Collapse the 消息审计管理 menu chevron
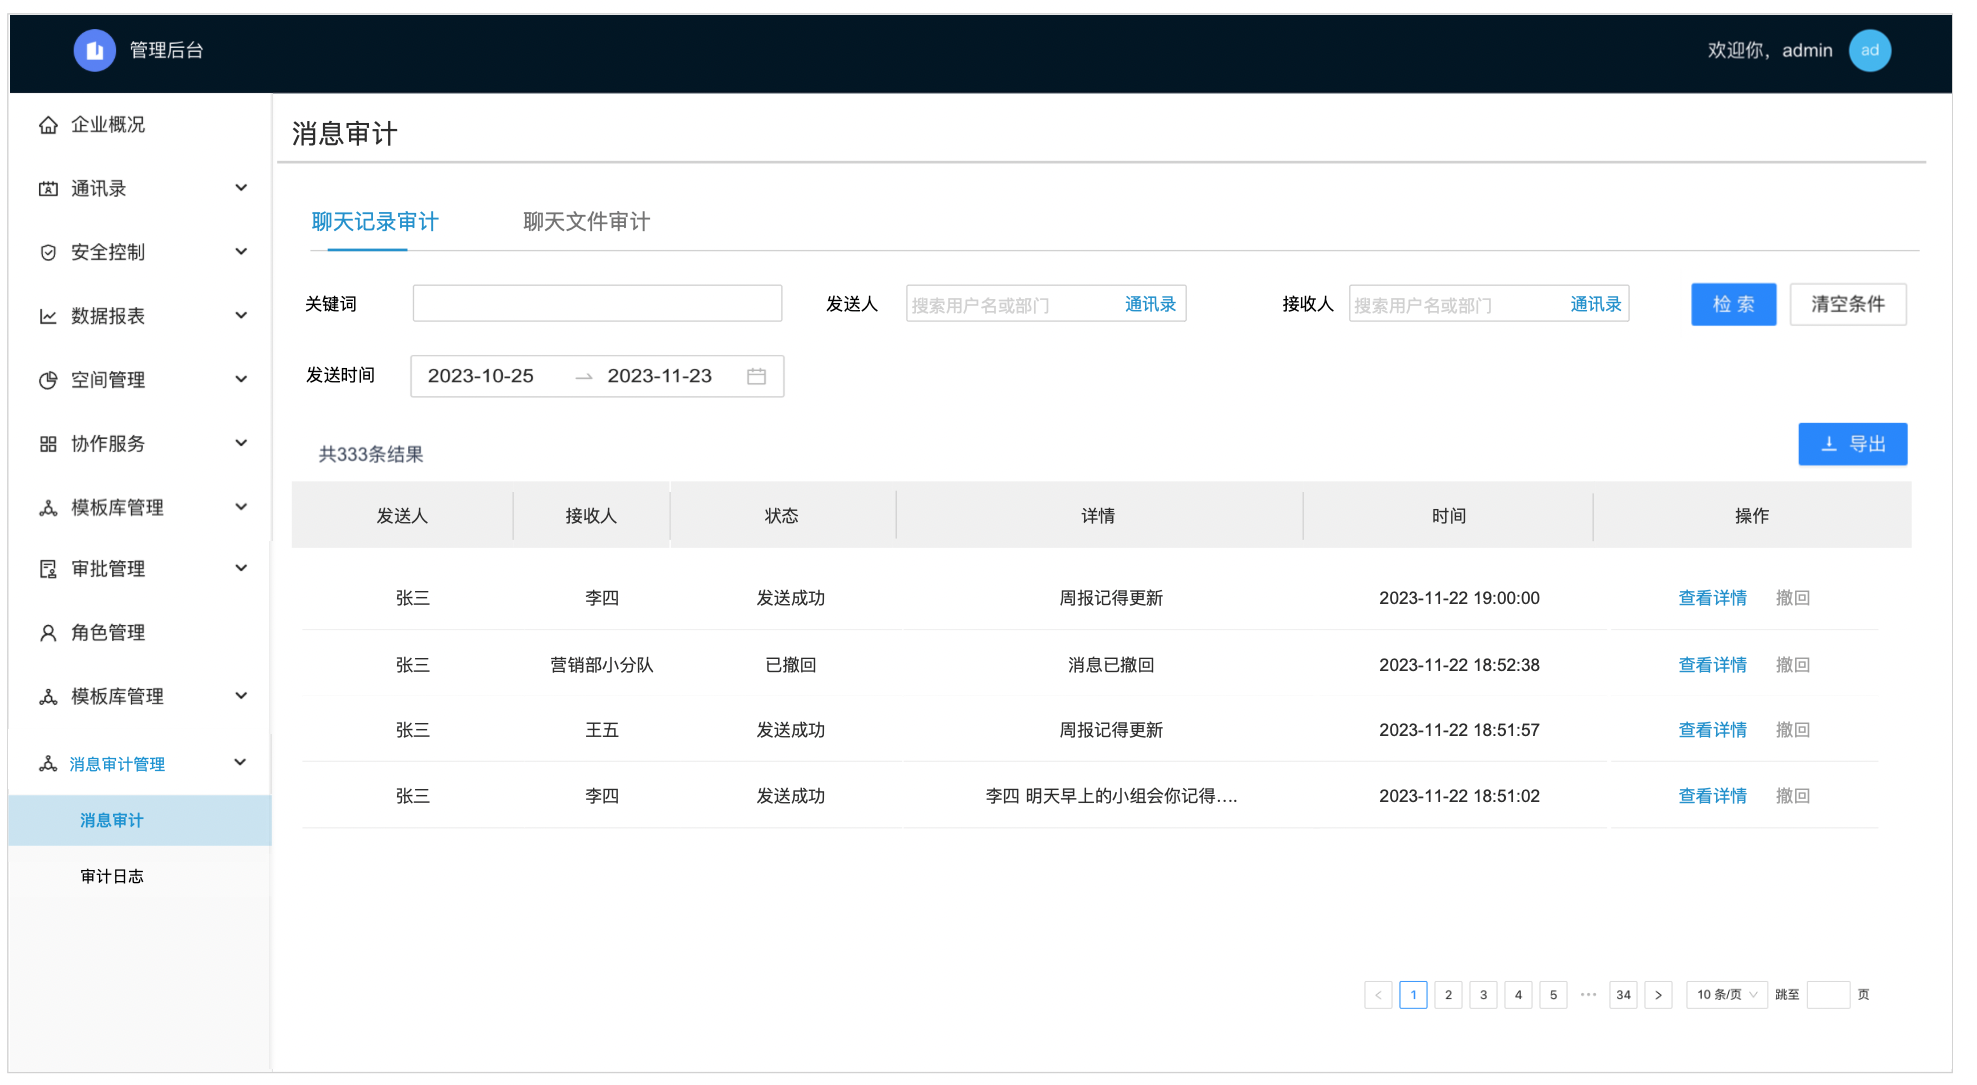The height and width of the screenshot is (1085, 1977). pos(241,763)
